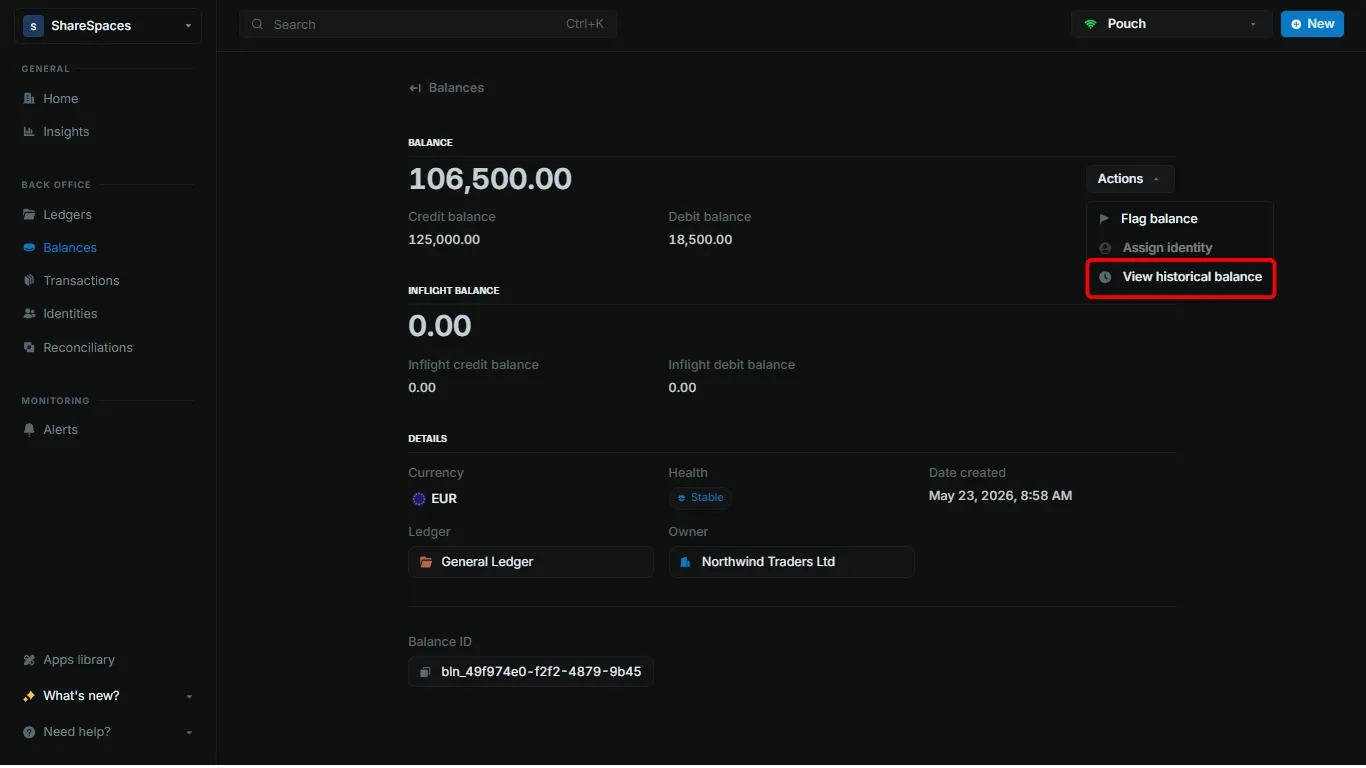
Task: Open the ShareSpaces workspace switcher dropdown
Action: (108, 26)
